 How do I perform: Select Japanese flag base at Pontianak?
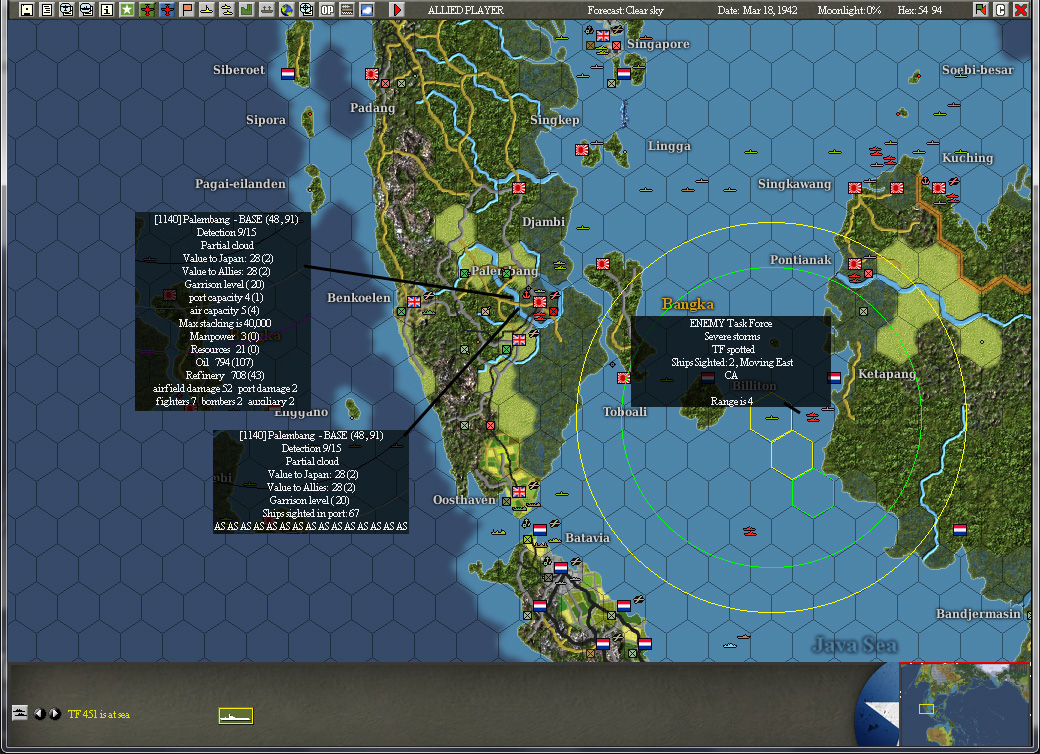click(x=855, y=264)
